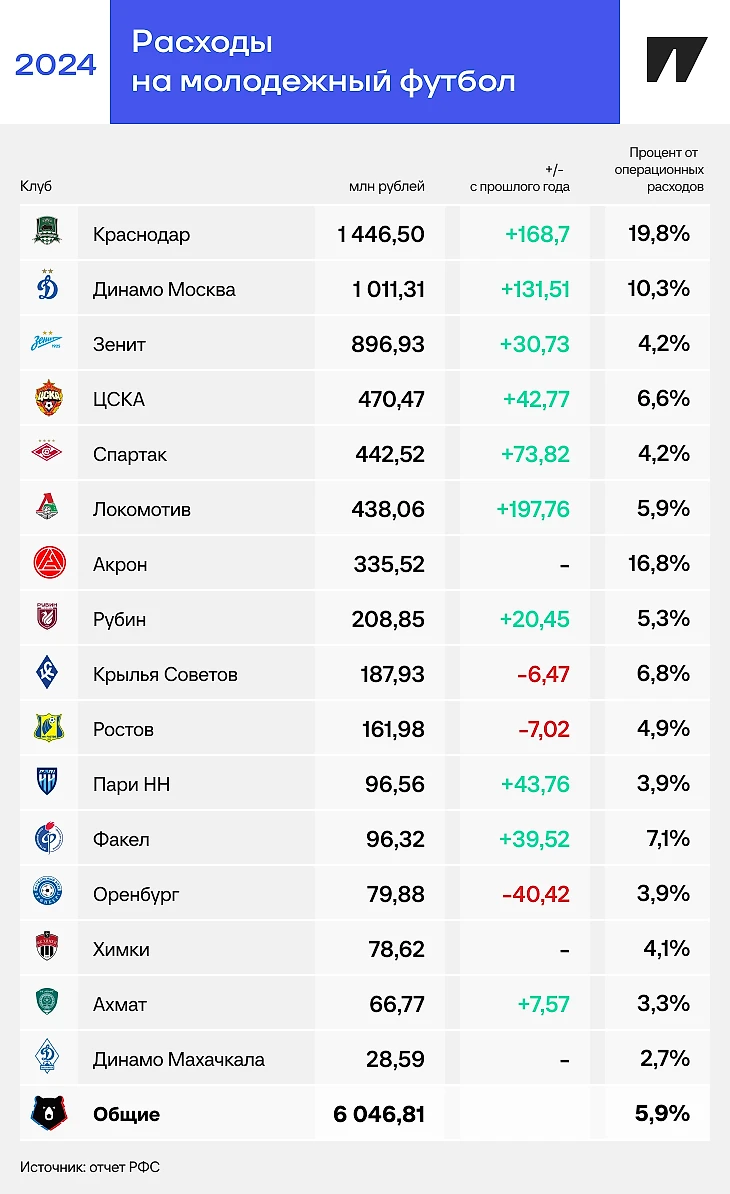
Task: Click the red Akron logo
Action: coord(49,563)
